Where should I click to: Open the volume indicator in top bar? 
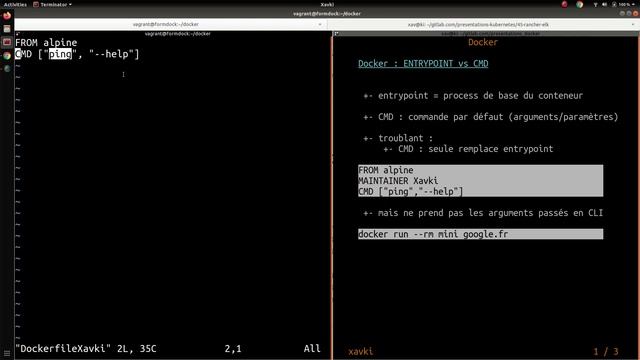[604, 4]
